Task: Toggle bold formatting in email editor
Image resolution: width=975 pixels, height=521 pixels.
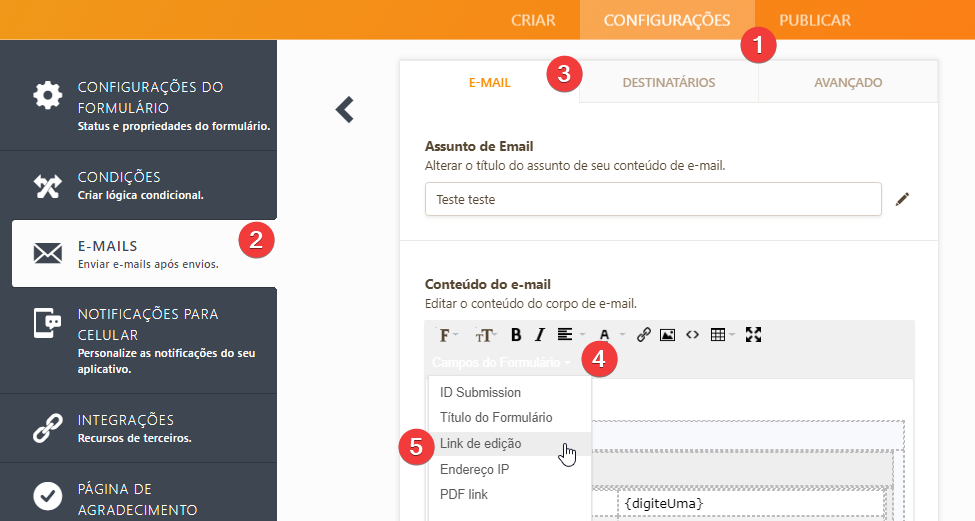Action: click(517, 335)
